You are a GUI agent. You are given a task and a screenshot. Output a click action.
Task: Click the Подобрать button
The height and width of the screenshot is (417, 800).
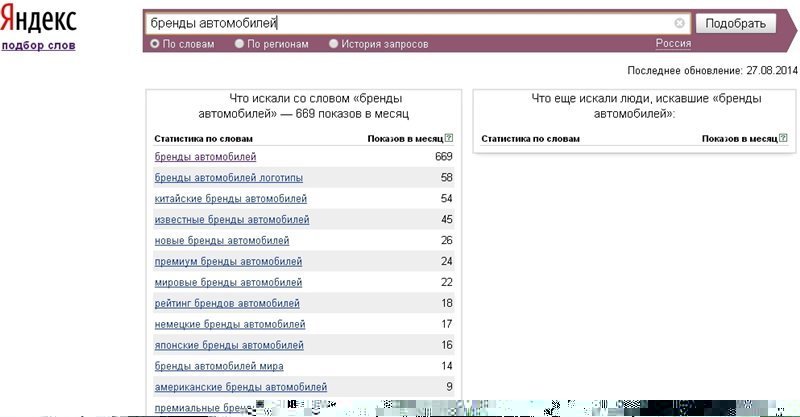coord(736,23)
